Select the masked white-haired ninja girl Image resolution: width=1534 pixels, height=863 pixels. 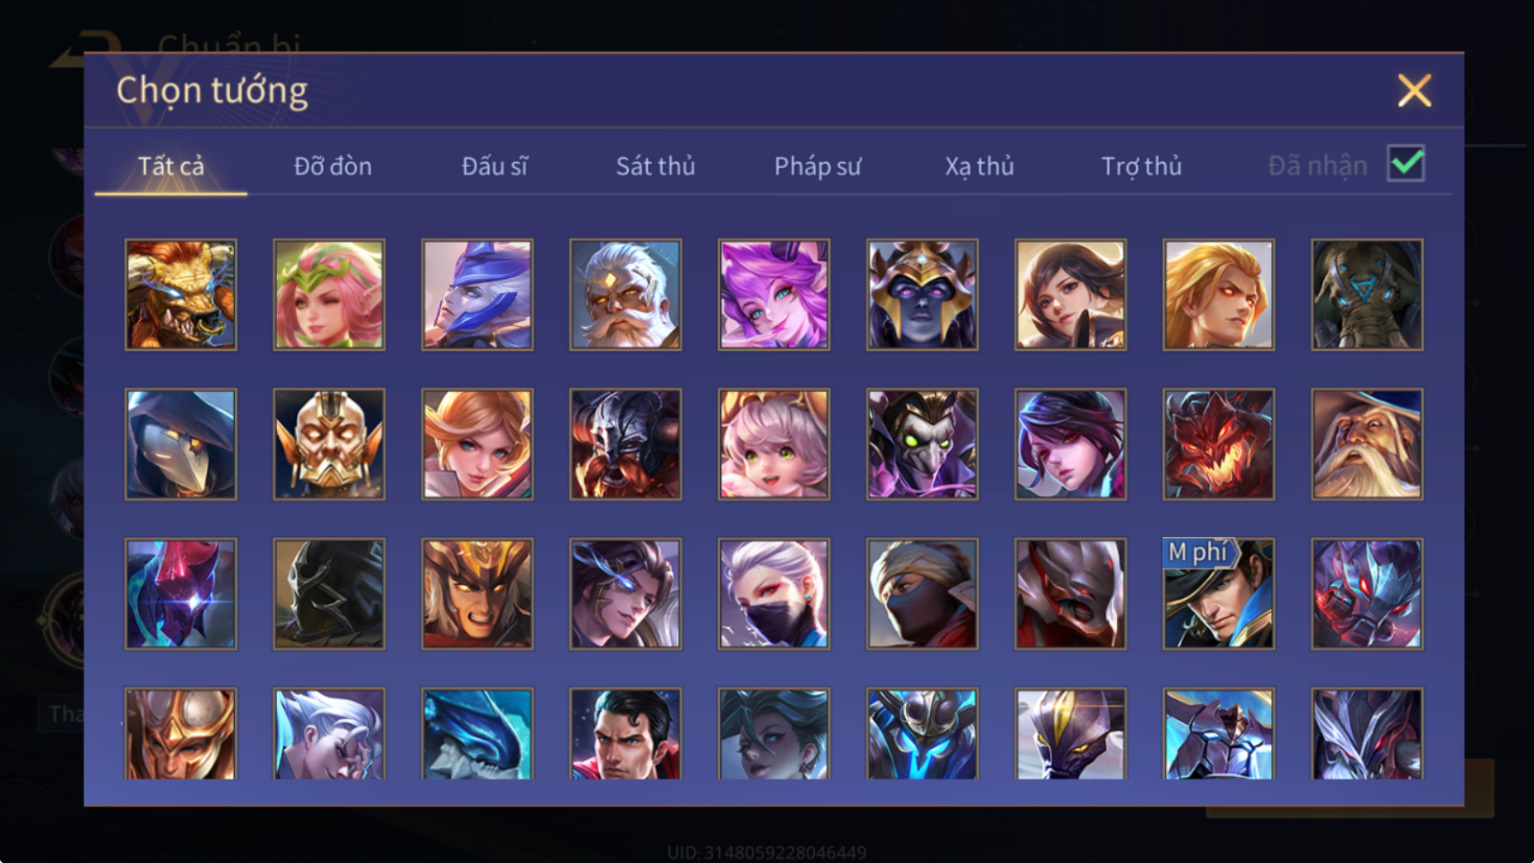point(774,594)
